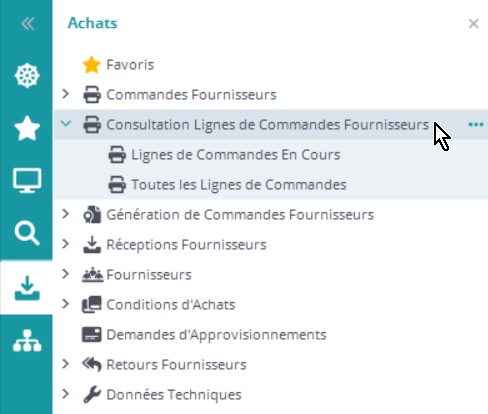
Task: Collapse the sidebar with double chevron icon
Action: [27, 24]
